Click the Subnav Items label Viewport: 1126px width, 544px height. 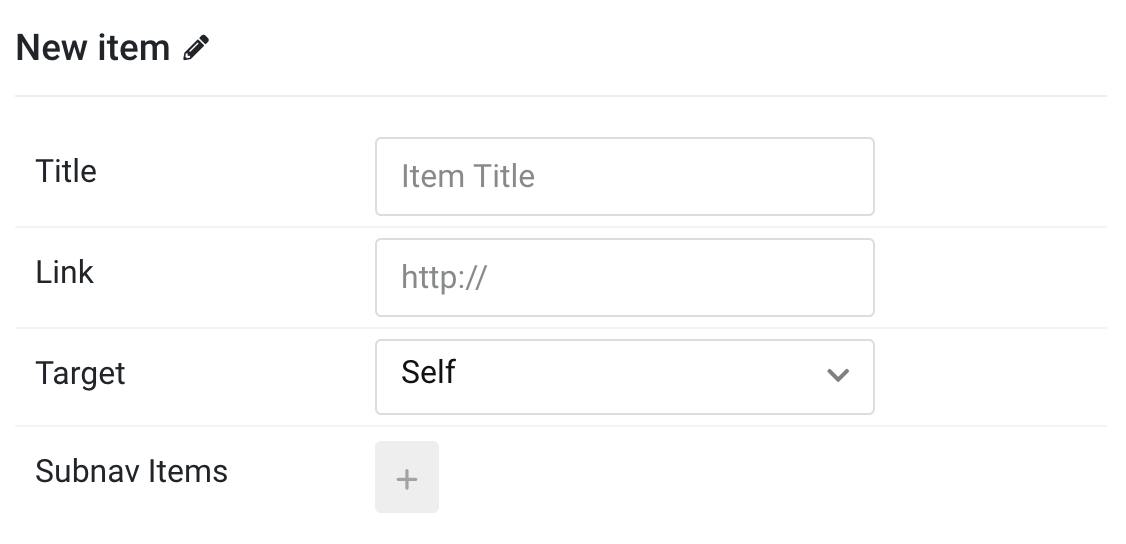click(x=131, y=472)
